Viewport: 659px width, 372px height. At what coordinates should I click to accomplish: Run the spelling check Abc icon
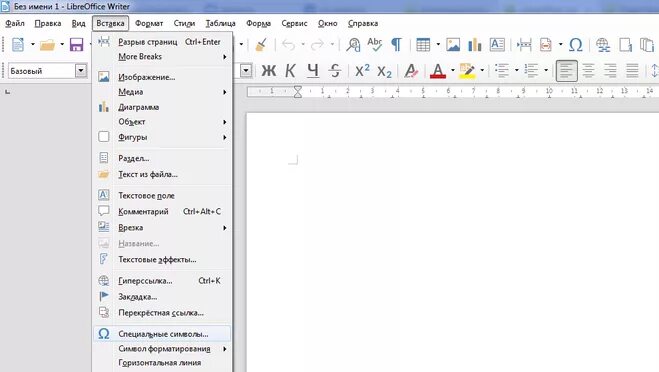374,44
